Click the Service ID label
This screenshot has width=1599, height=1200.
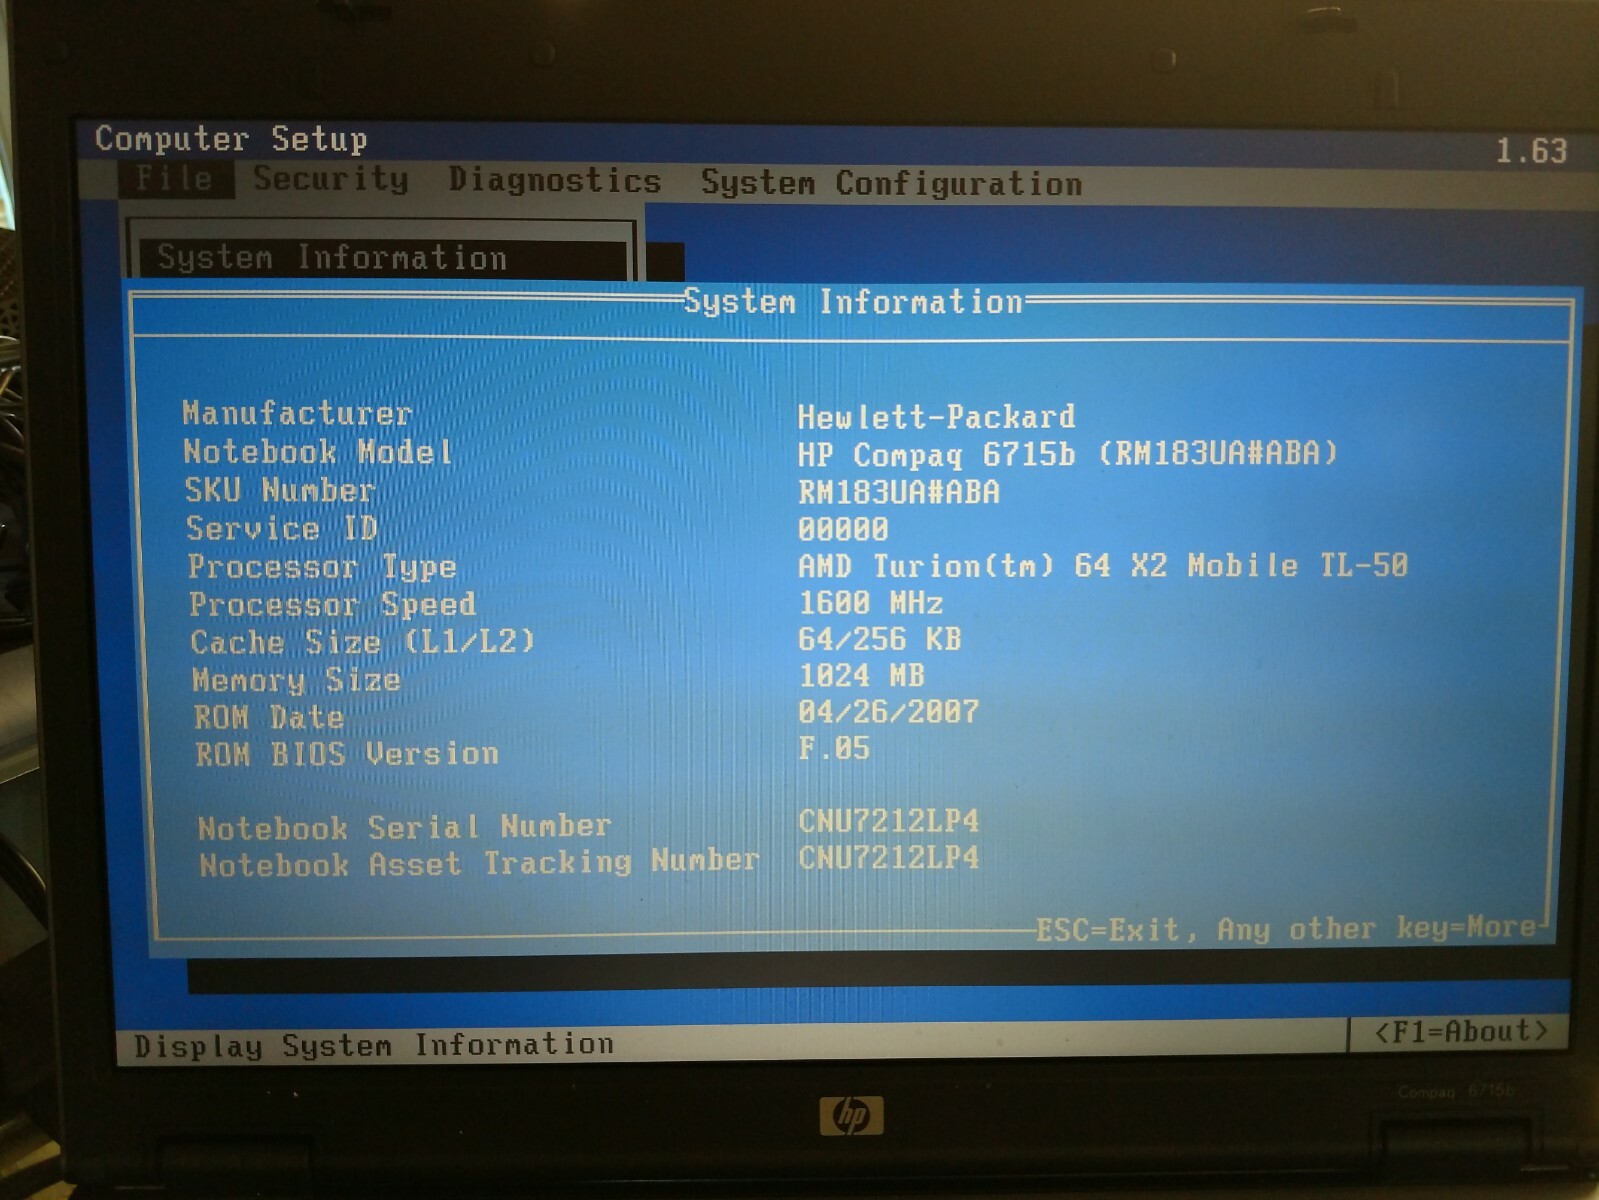[282, 528]
